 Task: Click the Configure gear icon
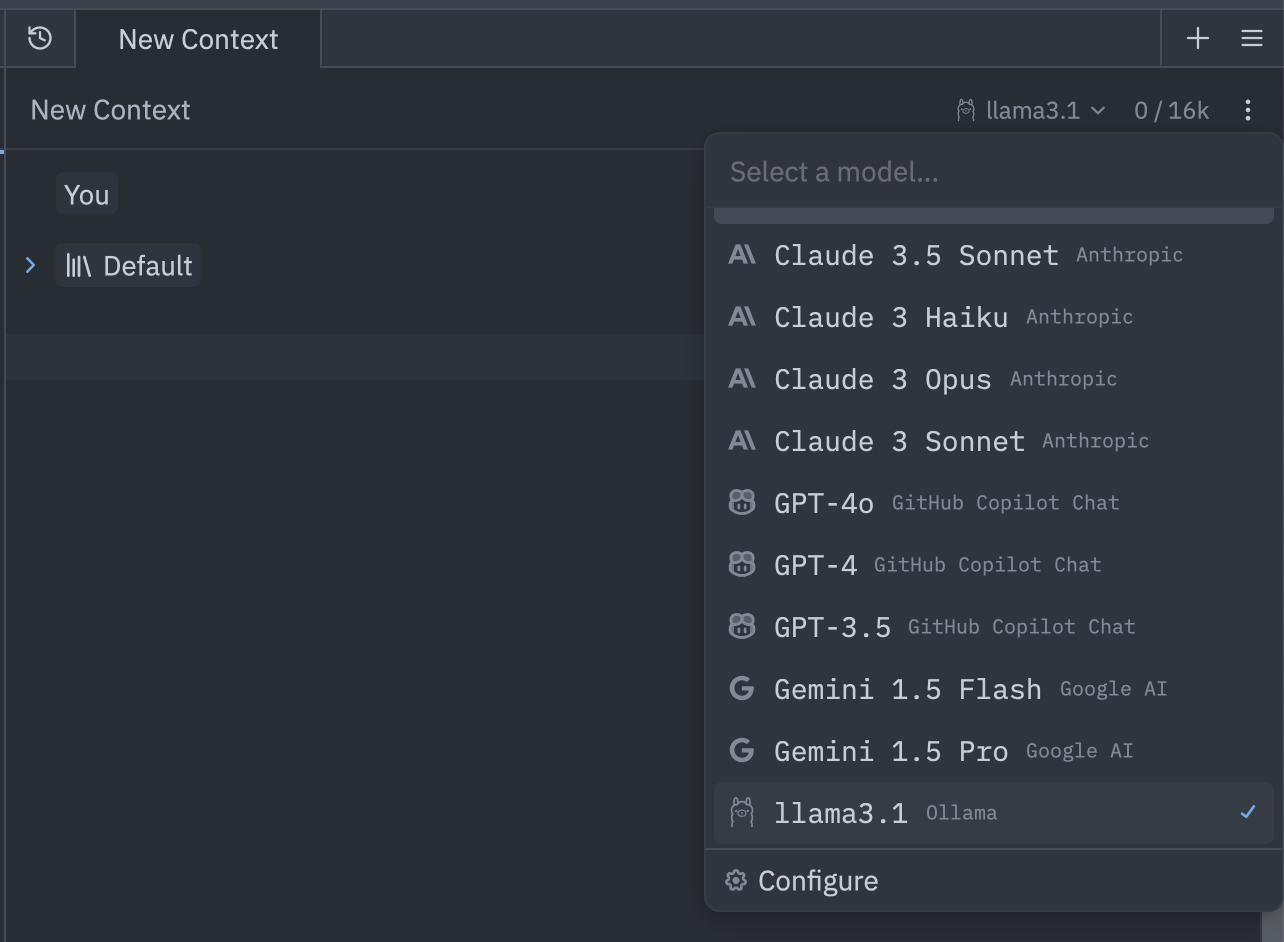pyautogui.click(x=736, y=881)
